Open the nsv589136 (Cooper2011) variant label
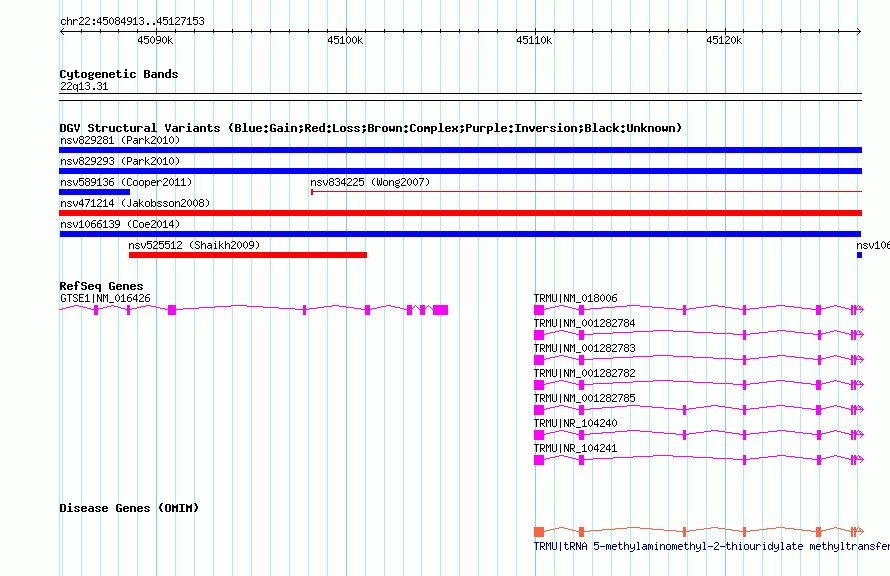Image resolution: width=890 pixels, height=576 pixels. tap(126, 182)
